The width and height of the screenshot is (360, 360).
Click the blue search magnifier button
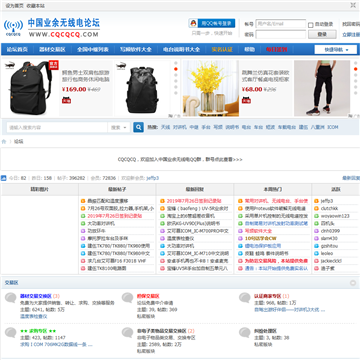point(138,127)
